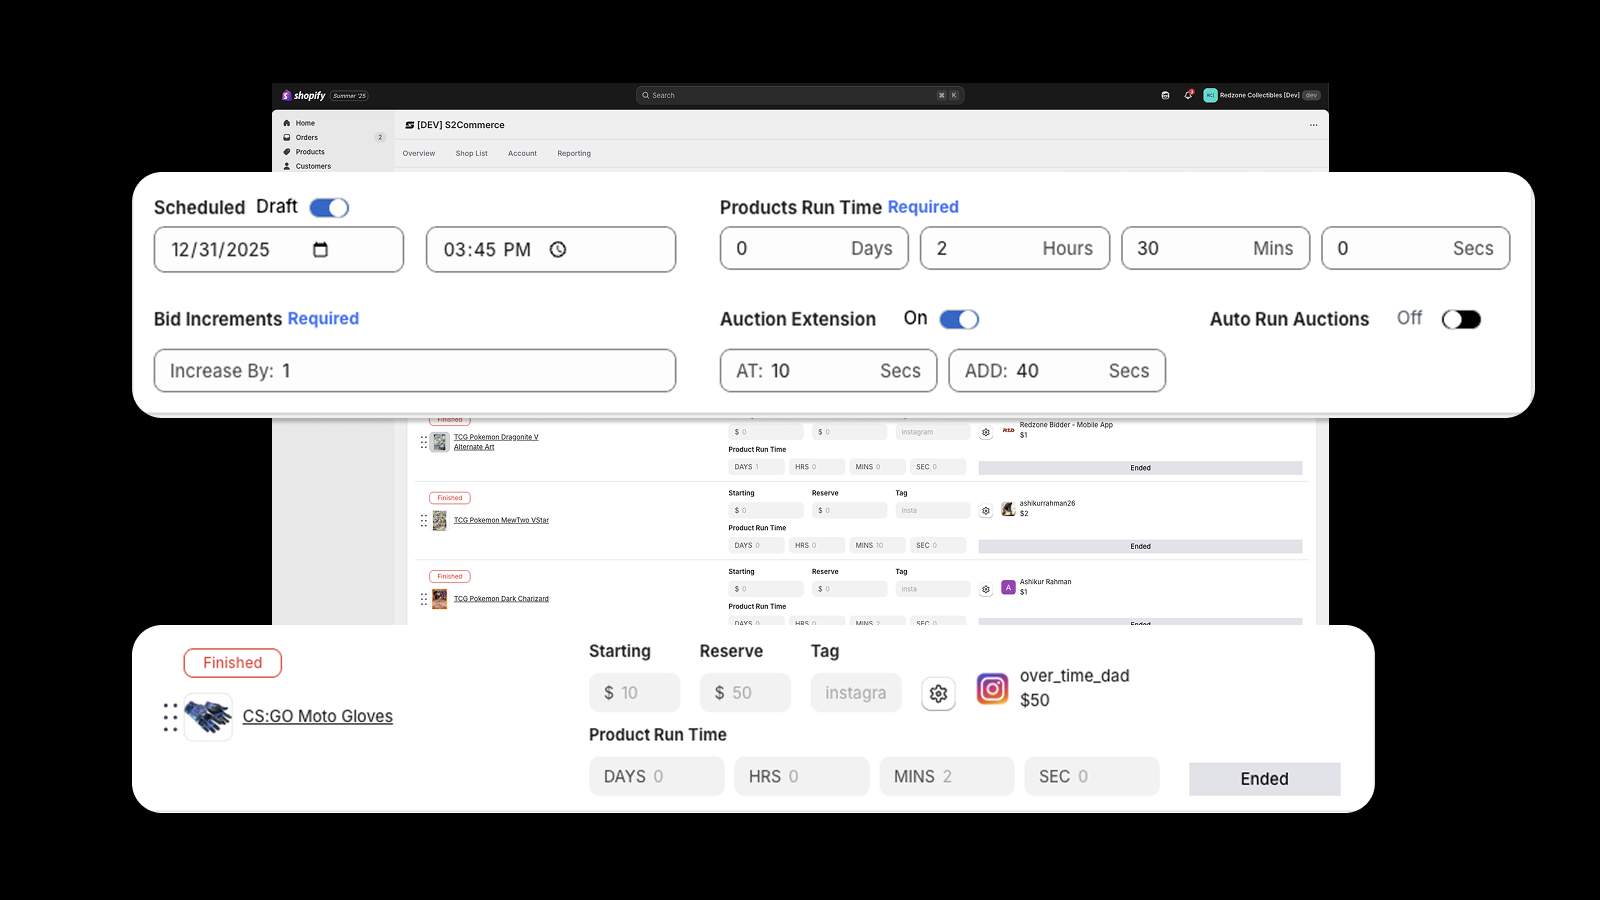Click the store preview icon in the top bar
The width and height of the screenshot is (1600, 900).
(1164, 95)
